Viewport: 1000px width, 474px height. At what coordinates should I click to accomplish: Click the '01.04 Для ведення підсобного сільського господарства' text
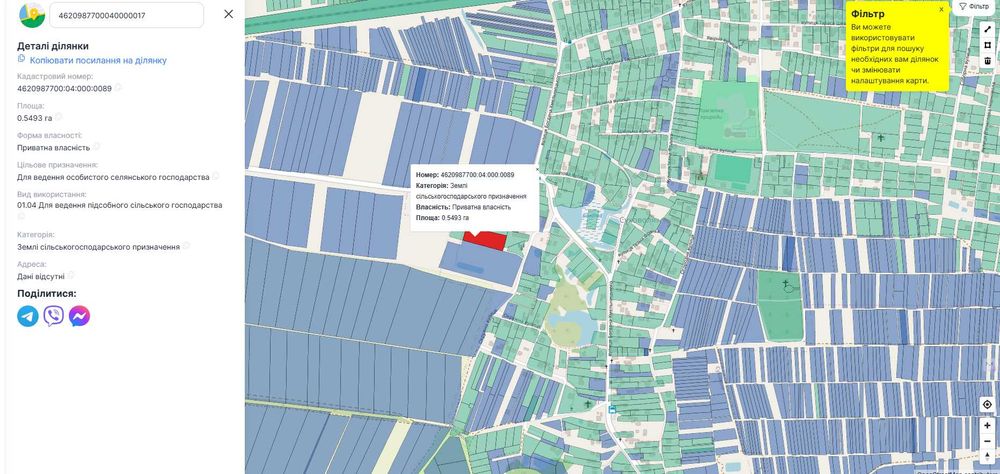pyautogui.click(x=120, y=205)
